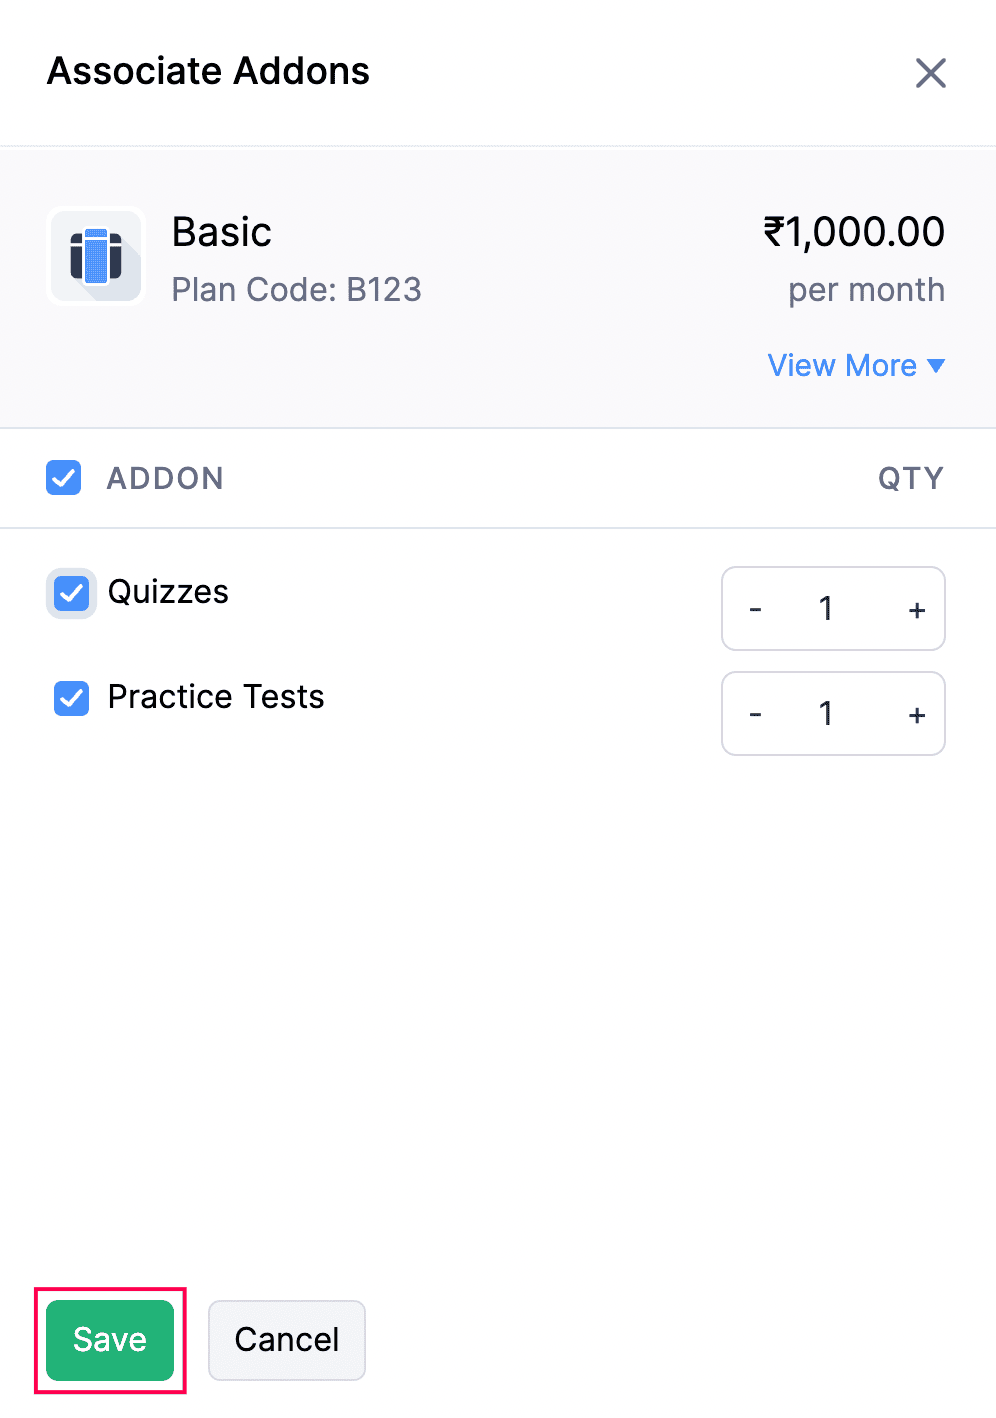
Task: Click the ADDON column header
Action: coord(165,479)
